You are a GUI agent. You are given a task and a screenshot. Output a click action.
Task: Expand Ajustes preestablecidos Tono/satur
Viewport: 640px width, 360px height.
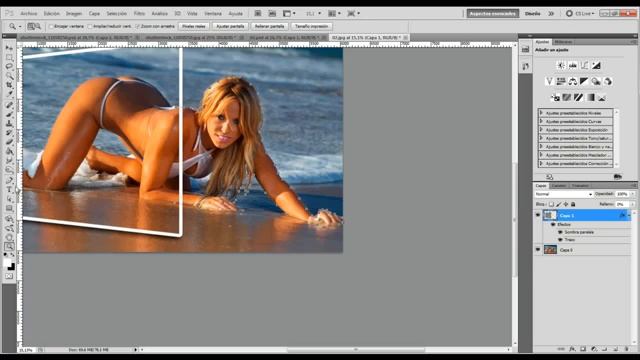coord(542,138)
